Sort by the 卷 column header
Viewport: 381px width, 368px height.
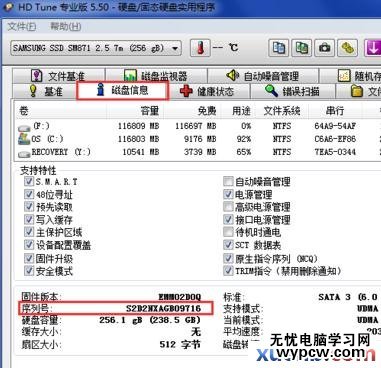click(x=61, y=110)
